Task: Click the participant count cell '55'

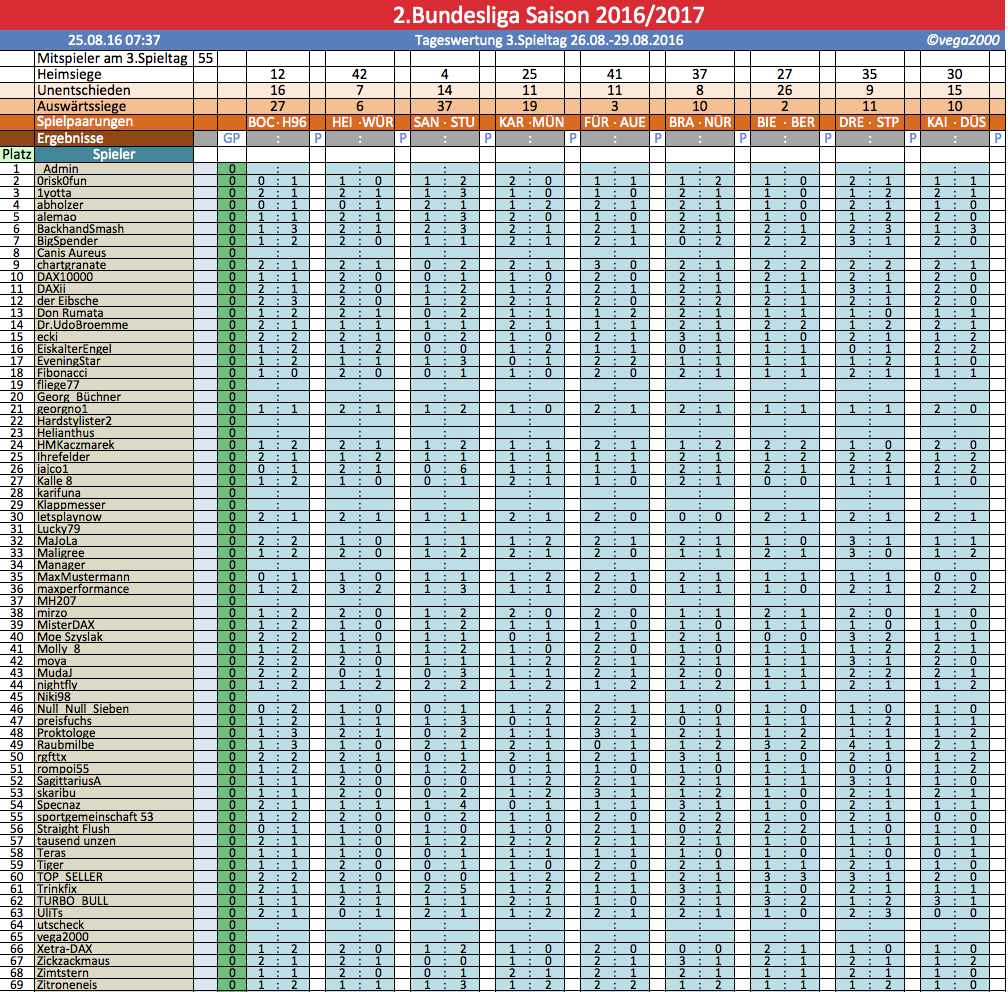Action: (x=205, y=59)
